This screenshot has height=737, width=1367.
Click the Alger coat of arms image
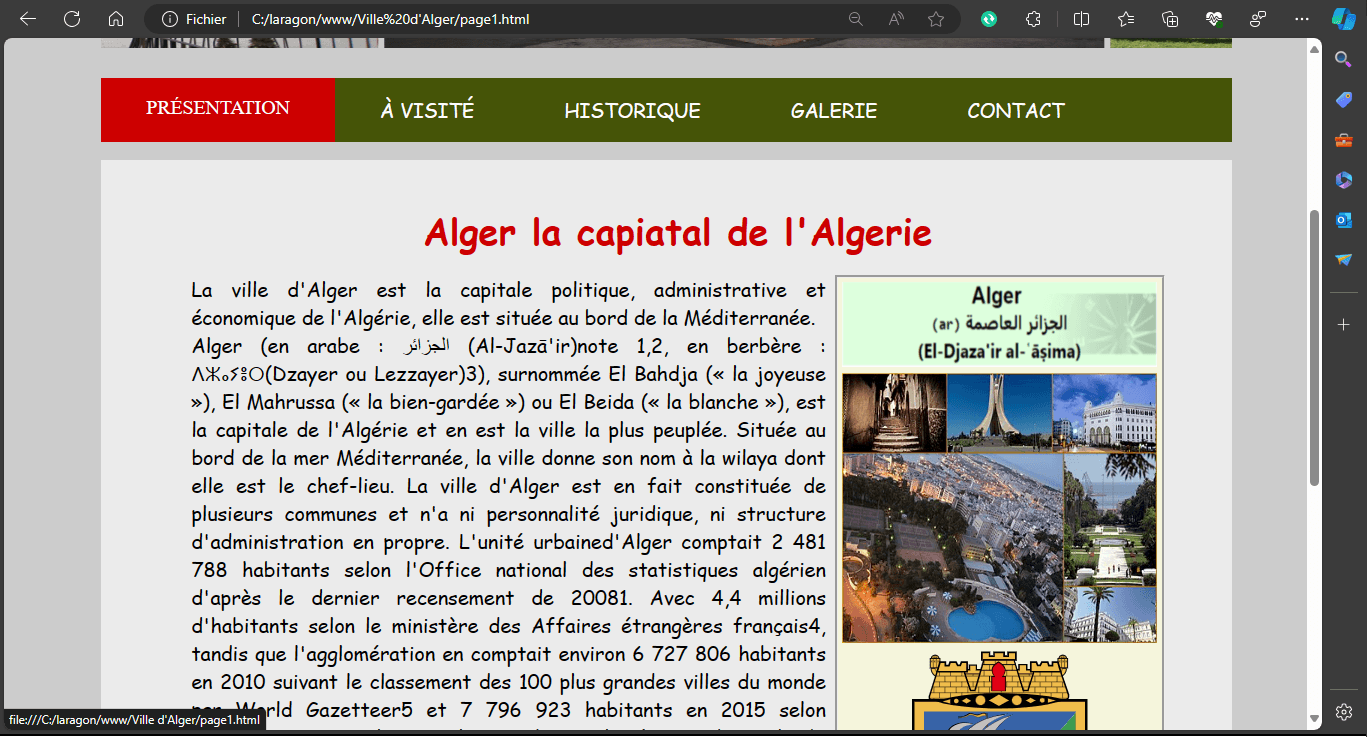tap(1000, 690)
